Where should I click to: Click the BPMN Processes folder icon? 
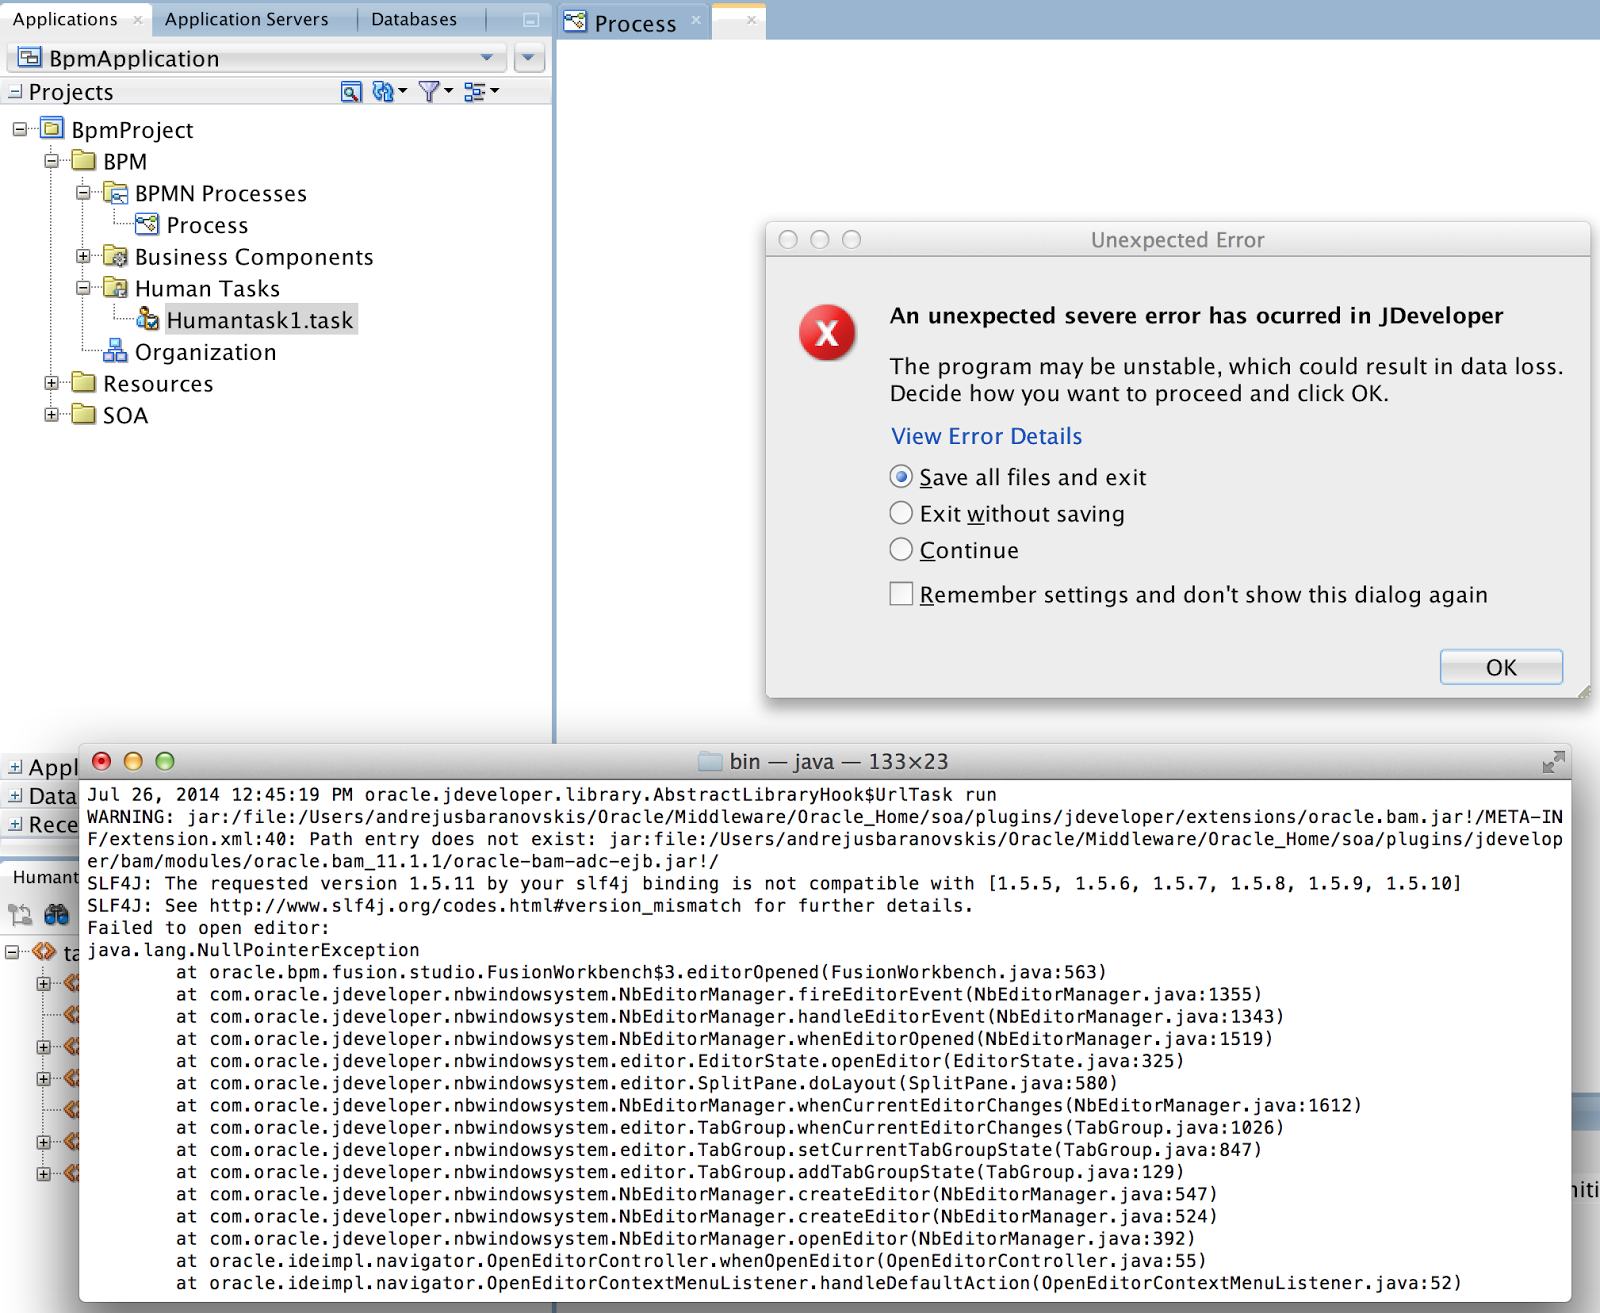116,193
